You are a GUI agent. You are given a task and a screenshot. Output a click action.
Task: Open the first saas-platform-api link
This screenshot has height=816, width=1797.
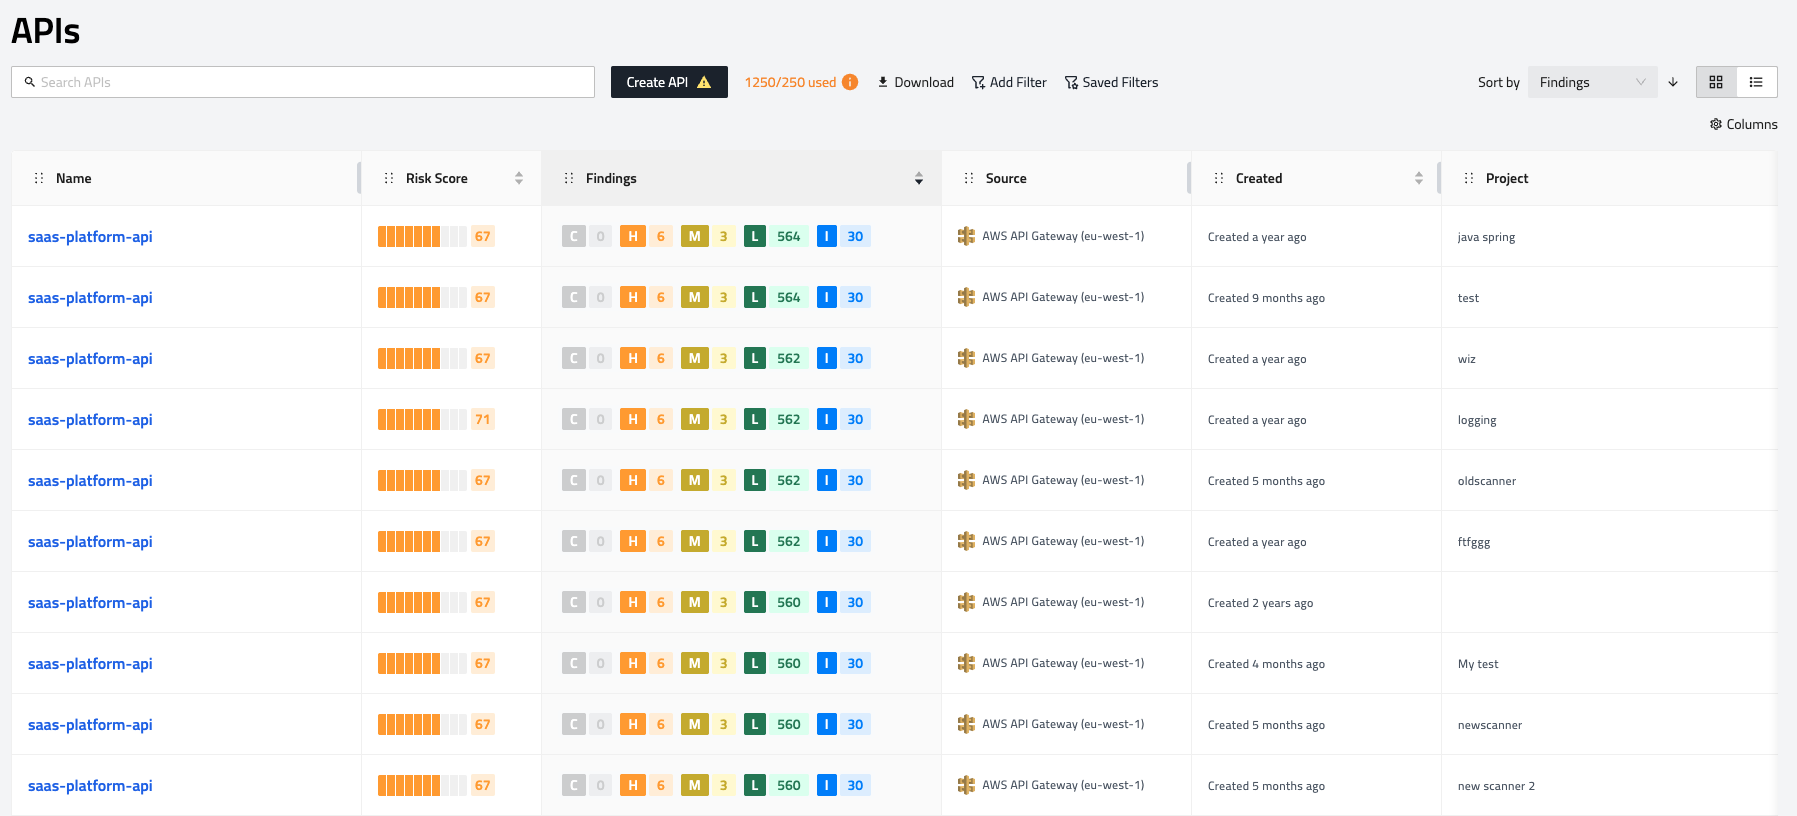(90, 237)
